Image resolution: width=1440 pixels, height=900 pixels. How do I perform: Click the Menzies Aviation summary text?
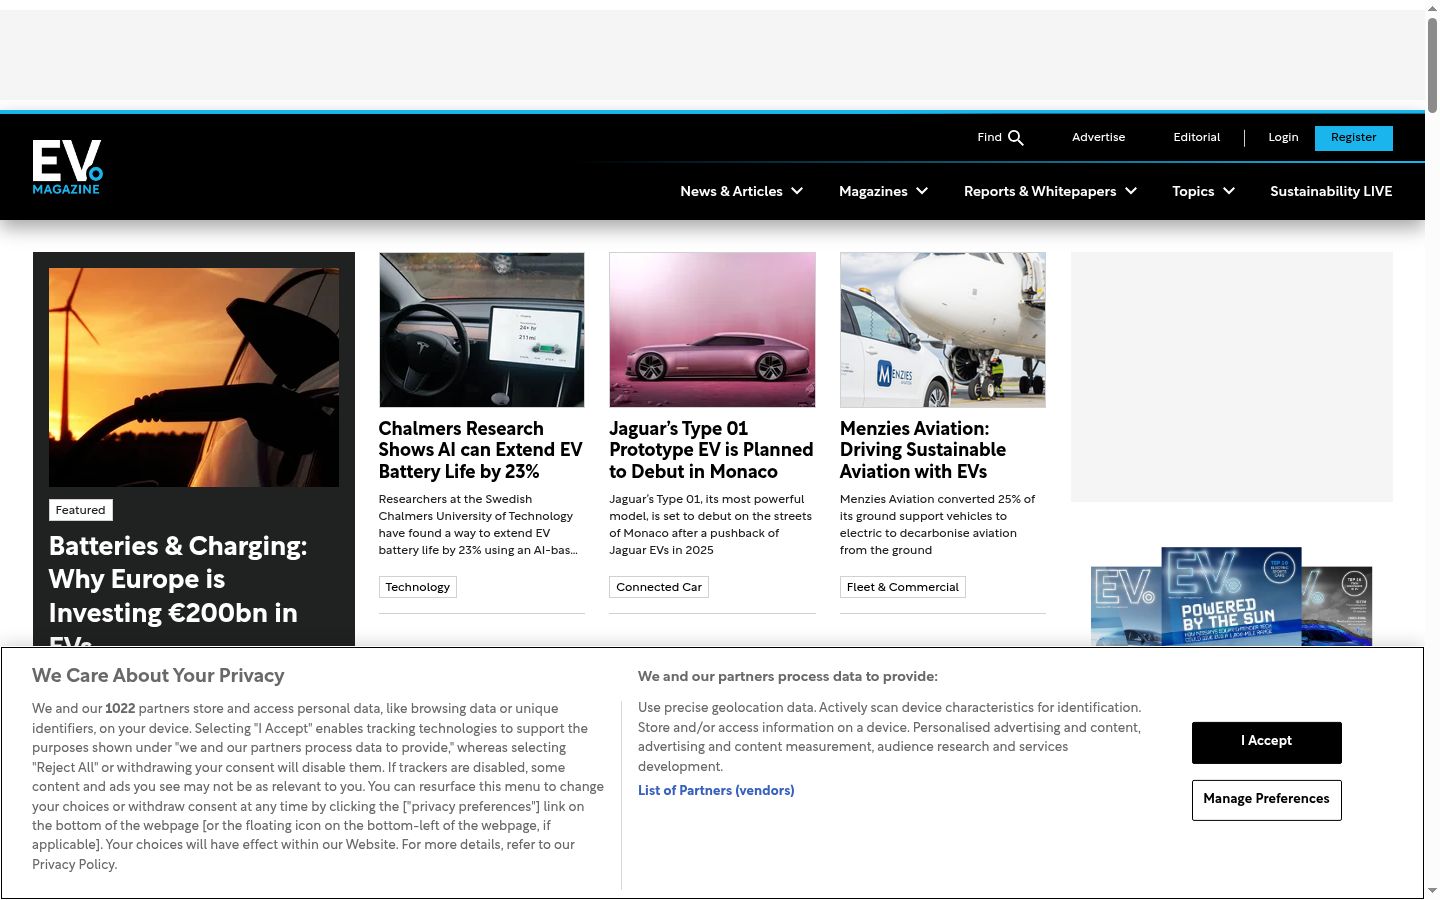(938, 525)
